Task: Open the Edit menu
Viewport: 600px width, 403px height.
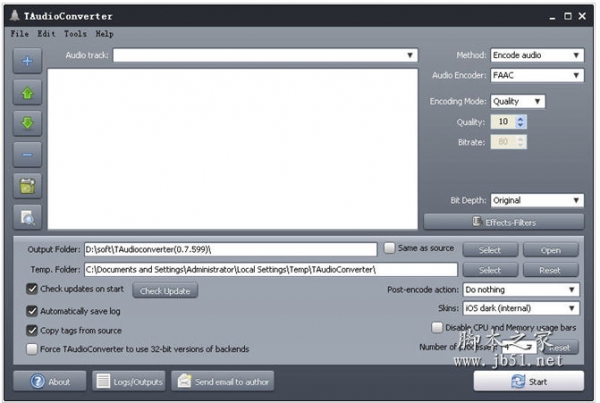Action: point(46,34)
